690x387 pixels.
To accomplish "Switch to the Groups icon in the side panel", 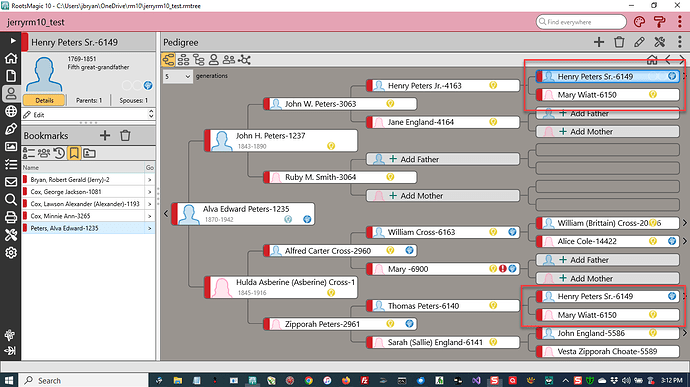I will click(x=89, y=153).
